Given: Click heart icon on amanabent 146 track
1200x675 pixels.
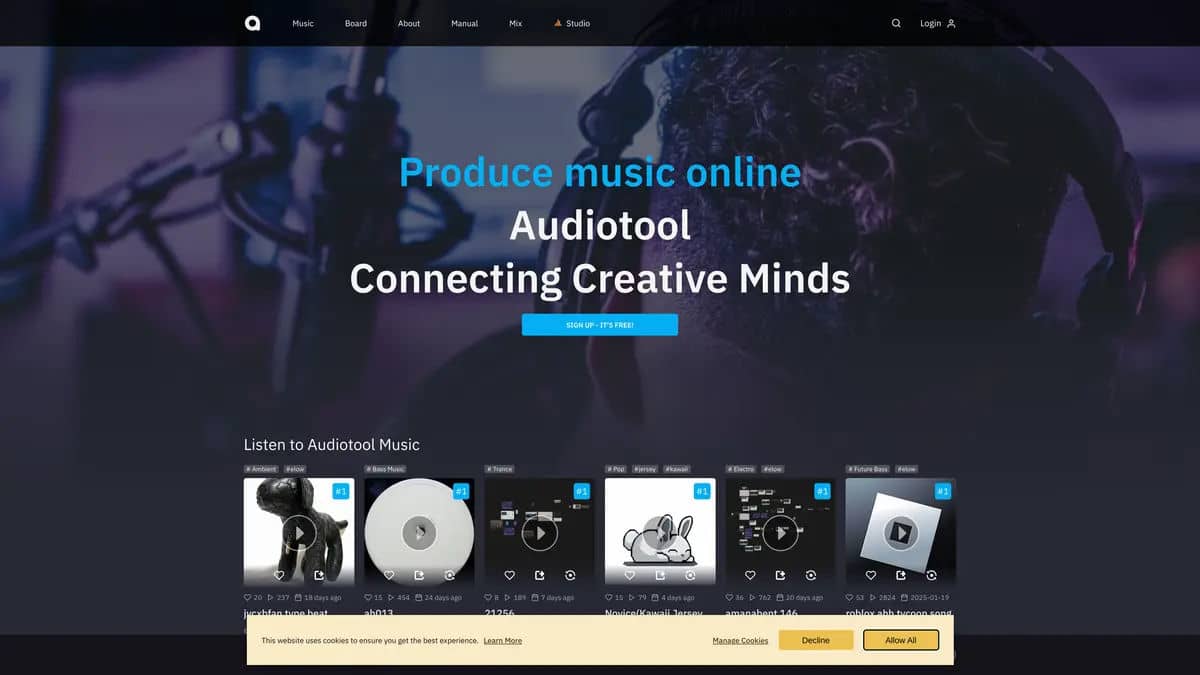Looking at the screenshot, I should coord(750,575).
